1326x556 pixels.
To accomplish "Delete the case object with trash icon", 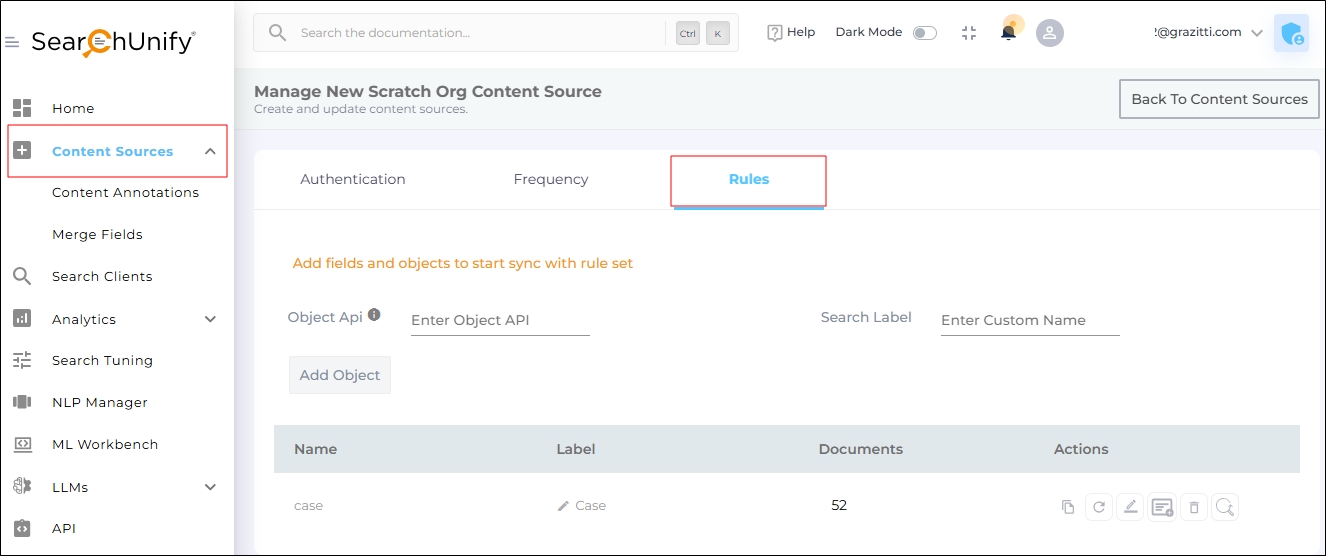I will (x=1193, y=507).
